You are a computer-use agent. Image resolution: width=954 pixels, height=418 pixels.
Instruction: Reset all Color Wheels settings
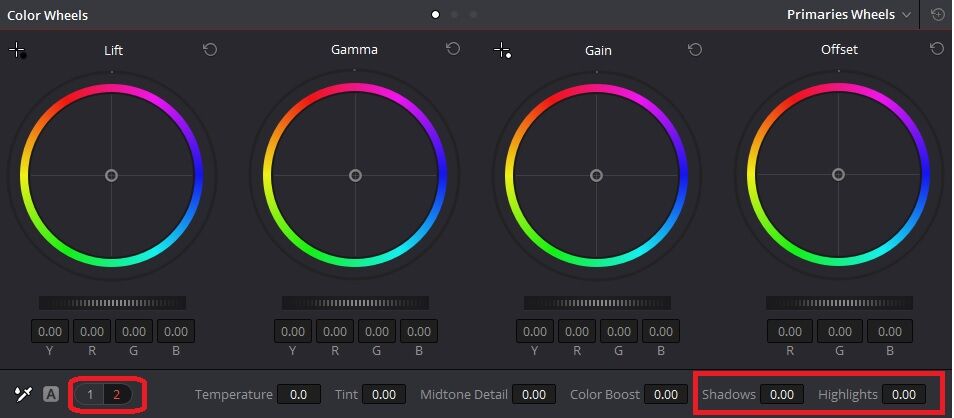938,15
